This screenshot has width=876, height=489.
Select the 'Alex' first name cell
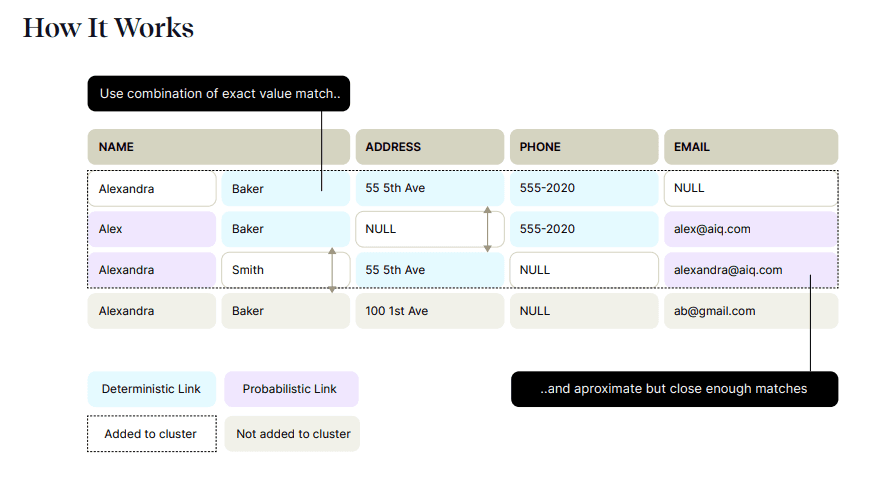coord(151,229)
